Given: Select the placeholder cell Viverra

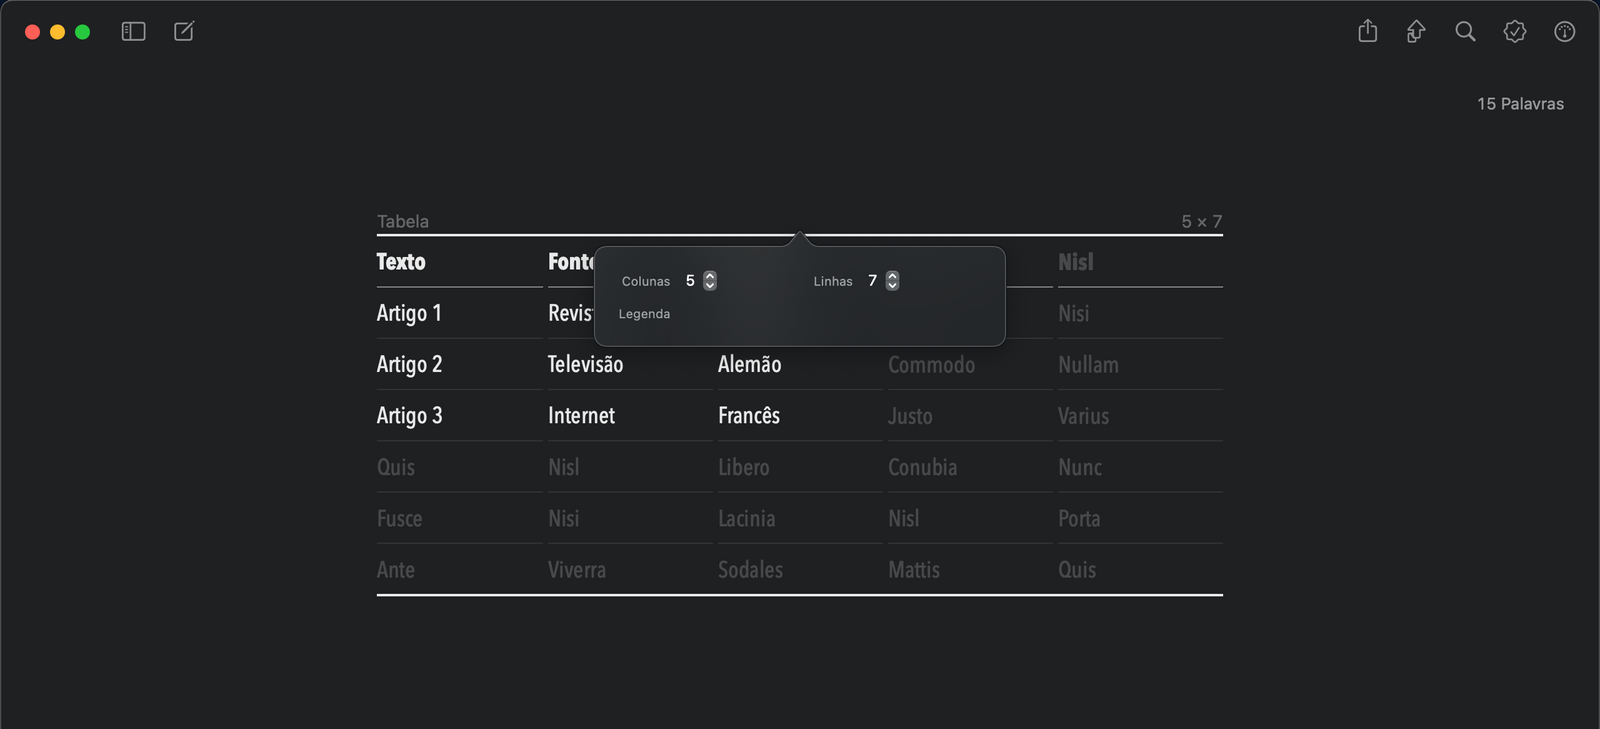Looking at the screenshot, I should [x=577, y=570].
